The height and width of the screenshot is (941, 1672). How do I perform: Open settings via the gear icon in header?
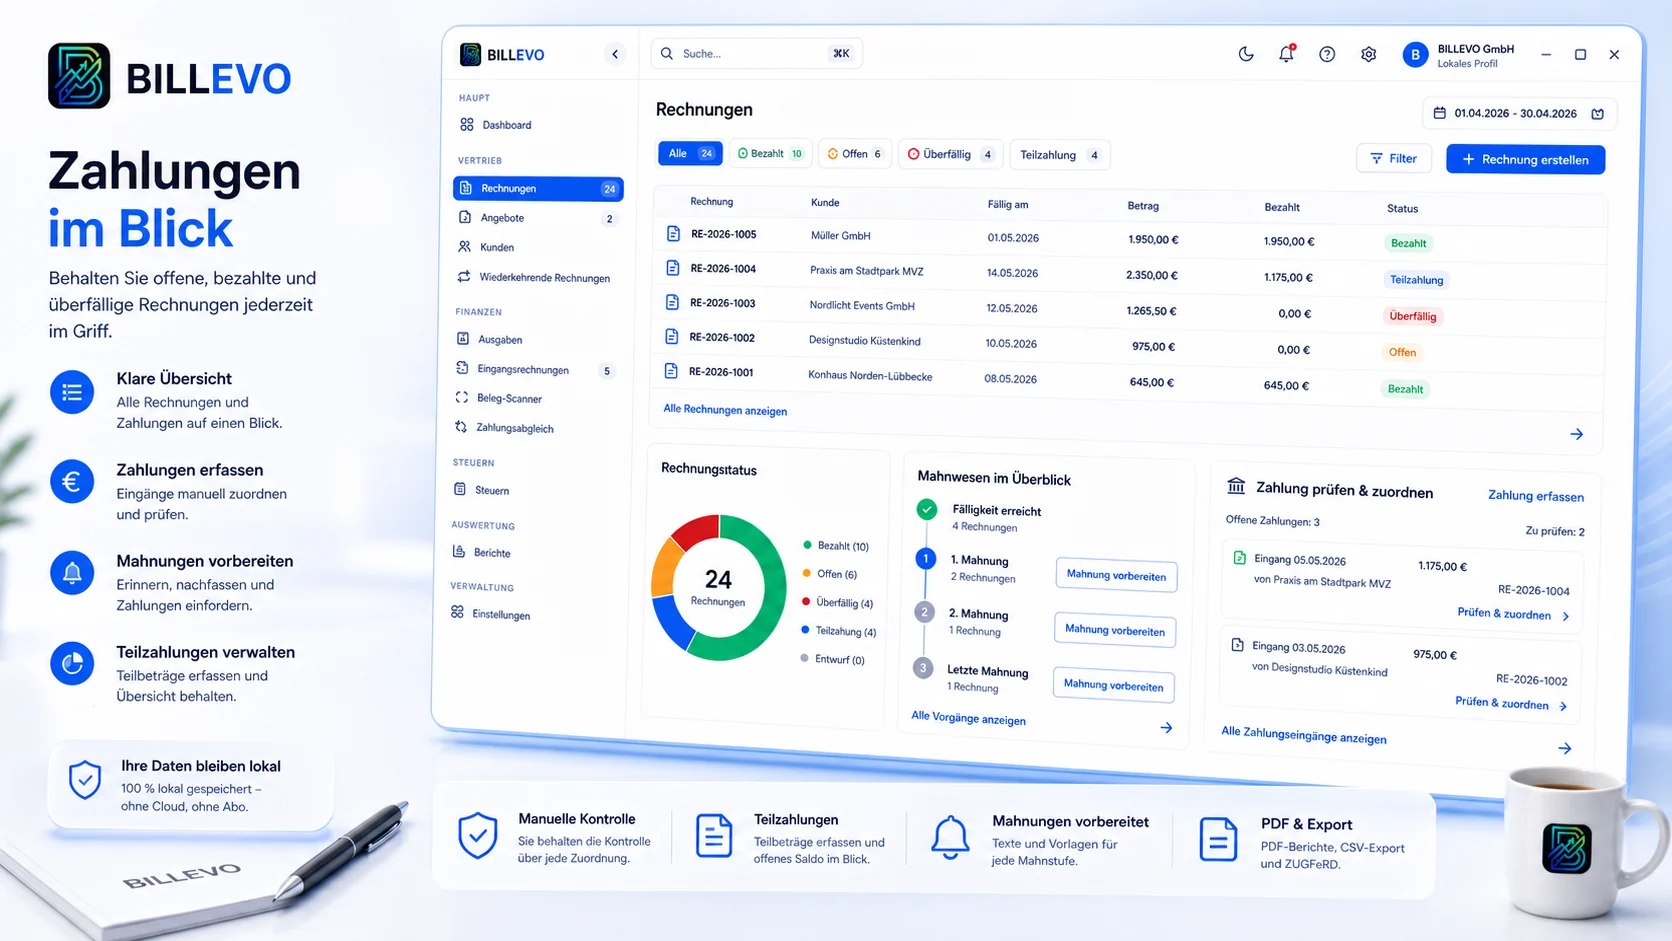[1368, 54]
